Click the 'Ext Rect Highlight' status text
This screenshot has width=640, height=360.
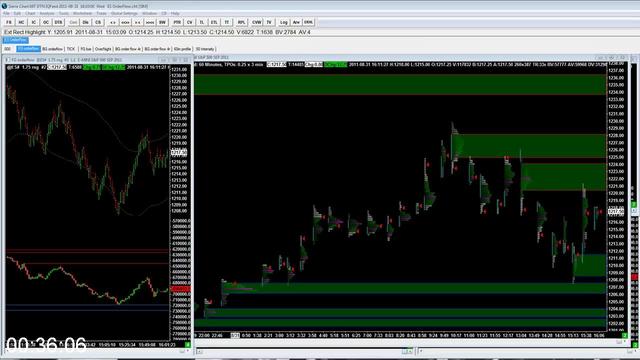click(24, 32)
